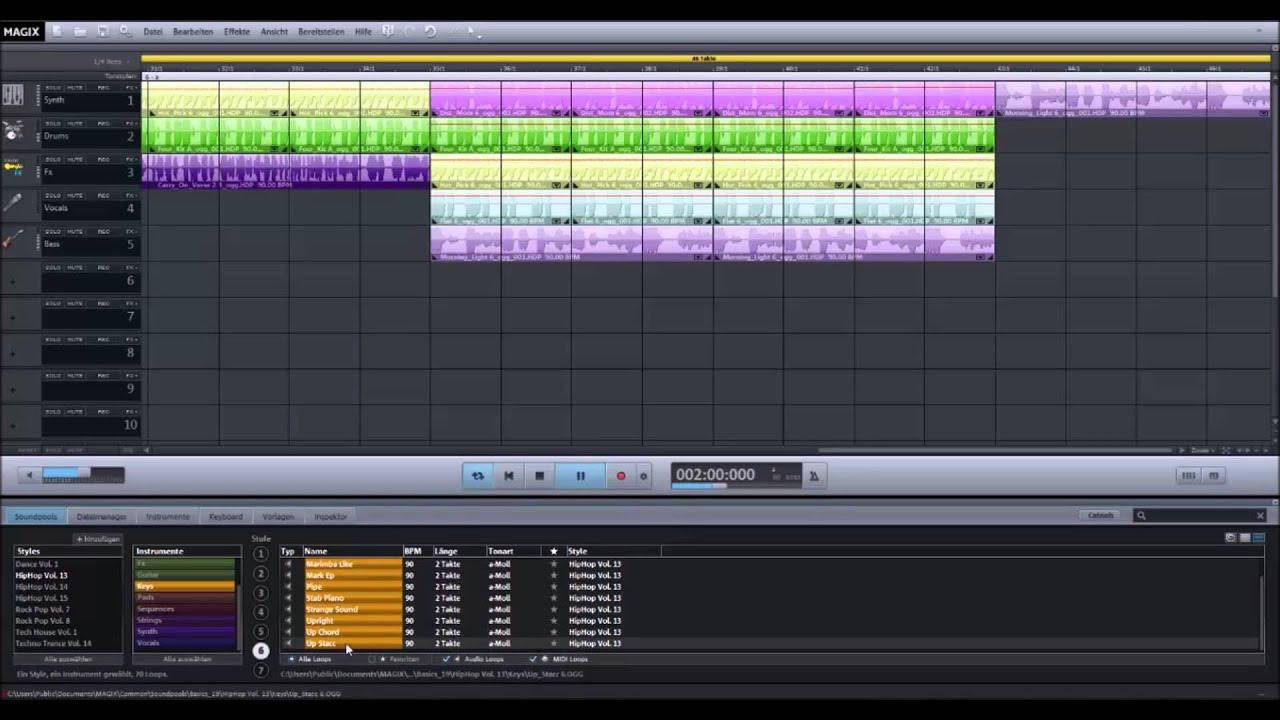Click the magnifier search icon in toolbar
Image resolution: width=1280 pixels, height=720 pixels.
[x=125, y=31]
